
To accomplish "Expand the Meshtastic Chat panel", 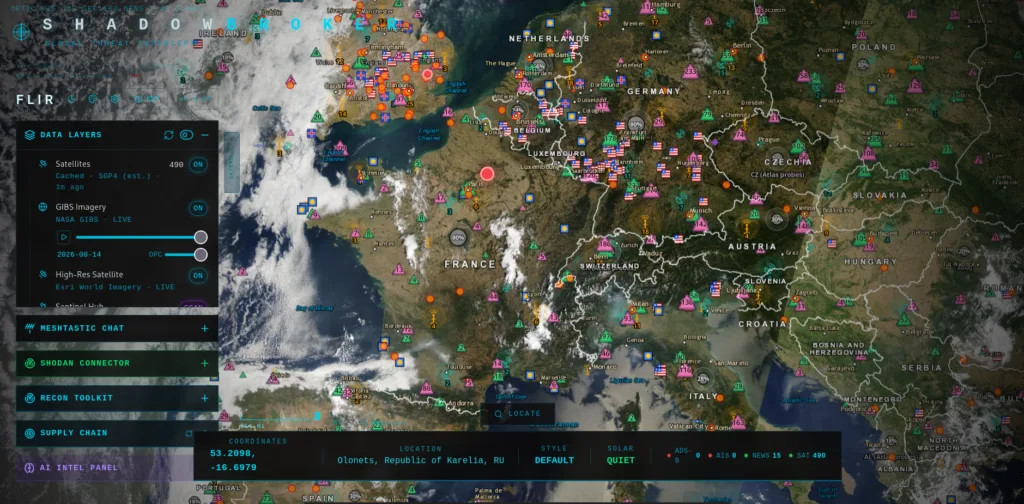I will click(205, 328).
